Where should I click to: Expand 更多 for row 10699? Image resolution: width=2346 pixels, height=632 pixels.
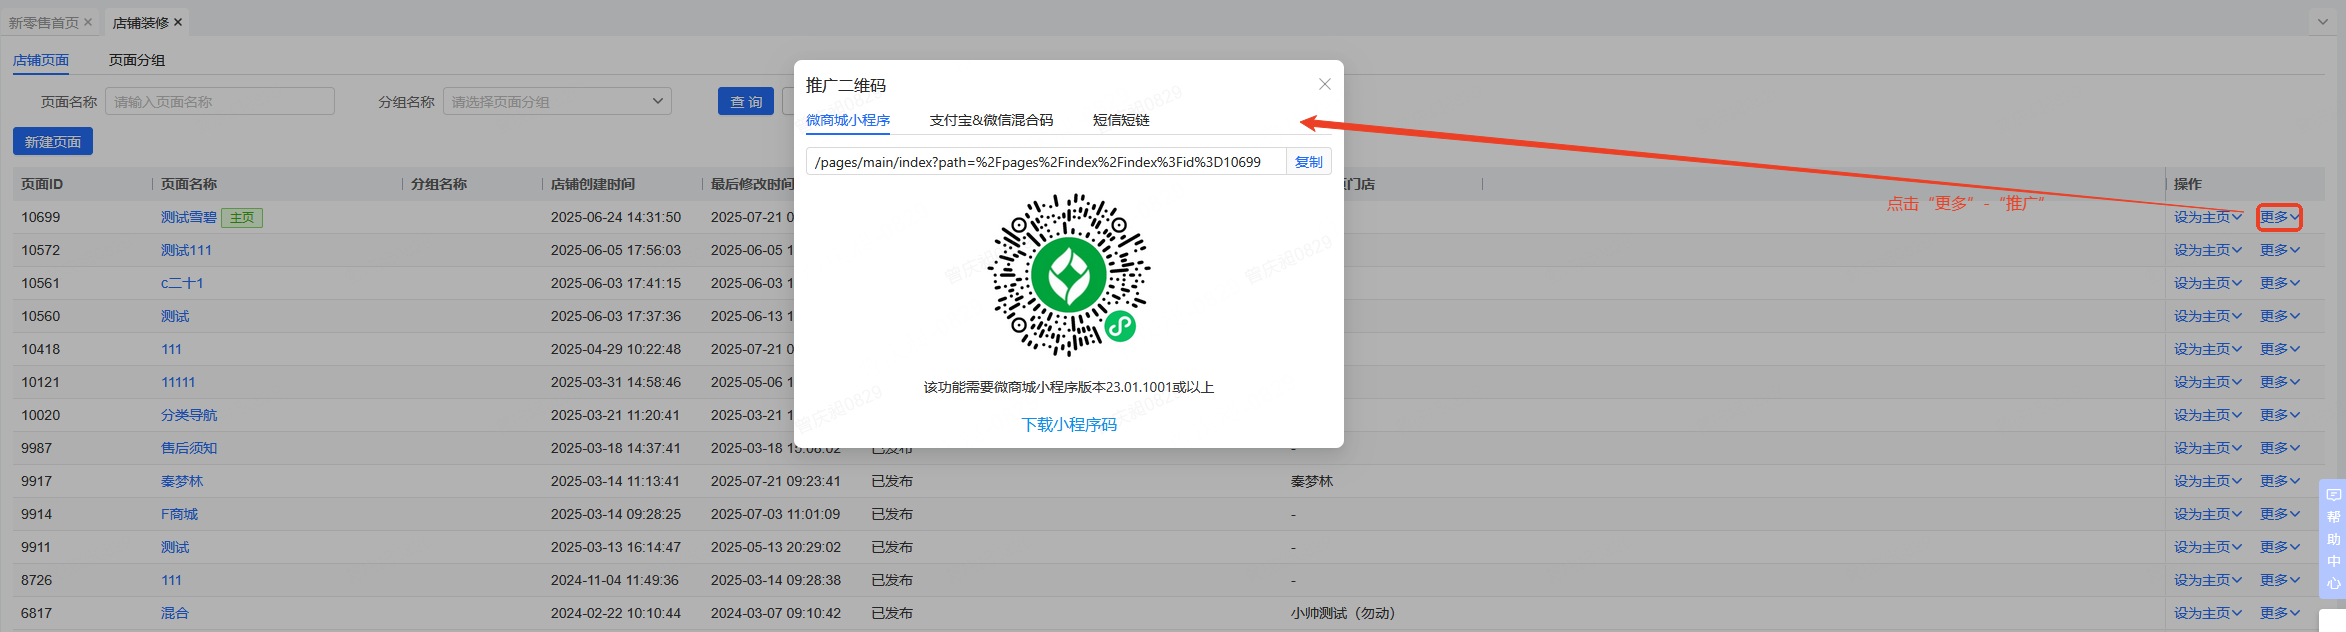click(x=2280, y=217)
